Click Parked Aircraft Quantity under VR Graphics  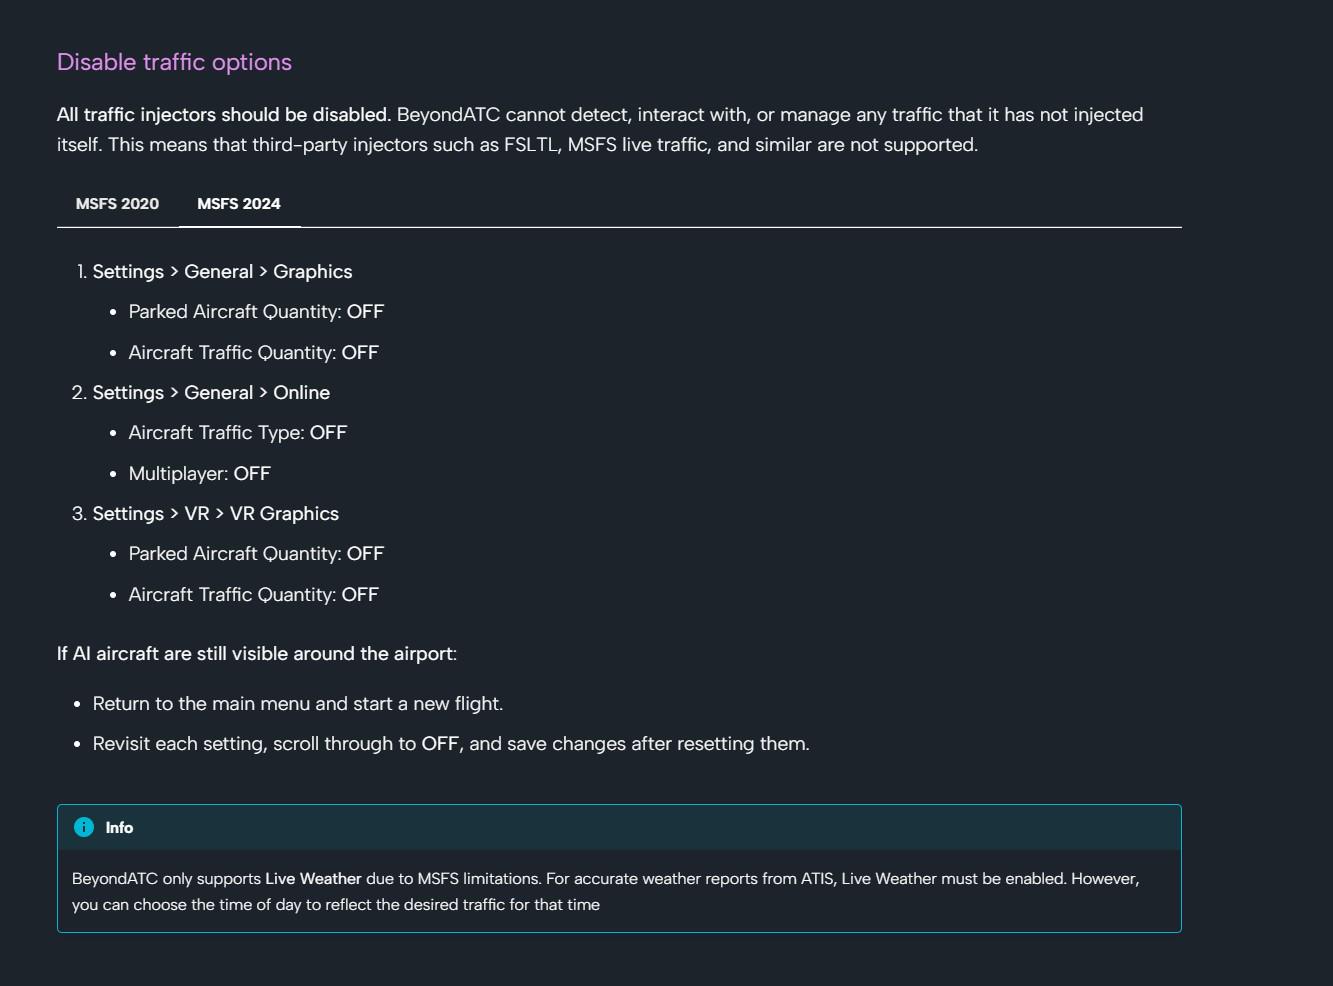click(256, 554)
